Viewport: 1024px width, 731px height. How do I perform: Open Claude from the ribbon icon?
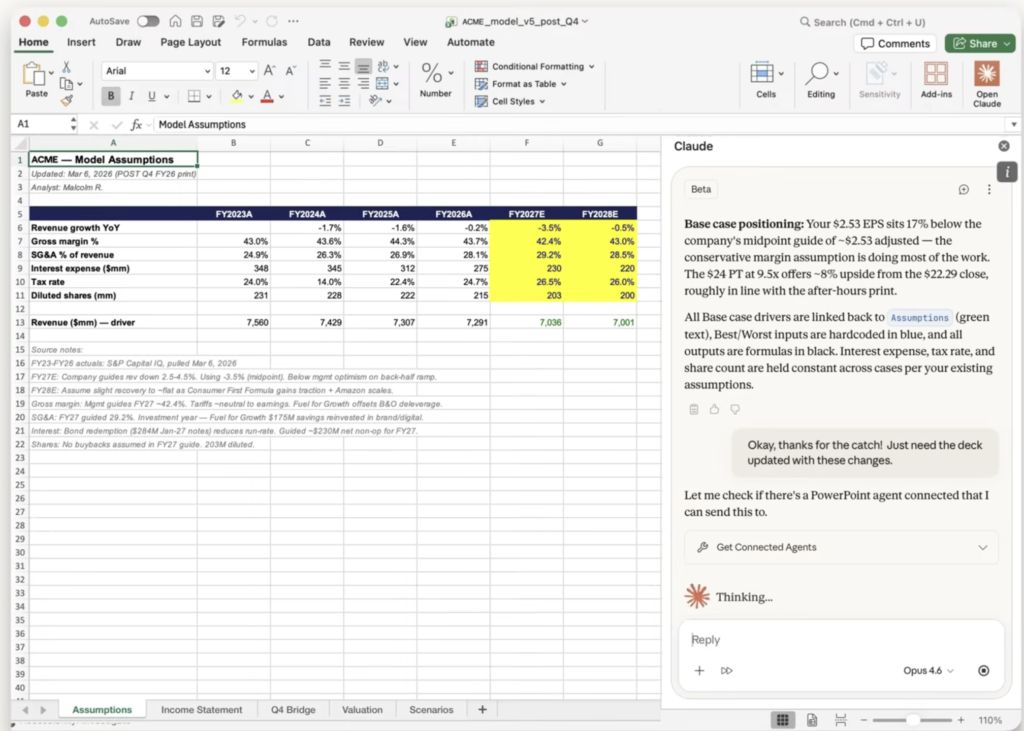pos(986,73)
